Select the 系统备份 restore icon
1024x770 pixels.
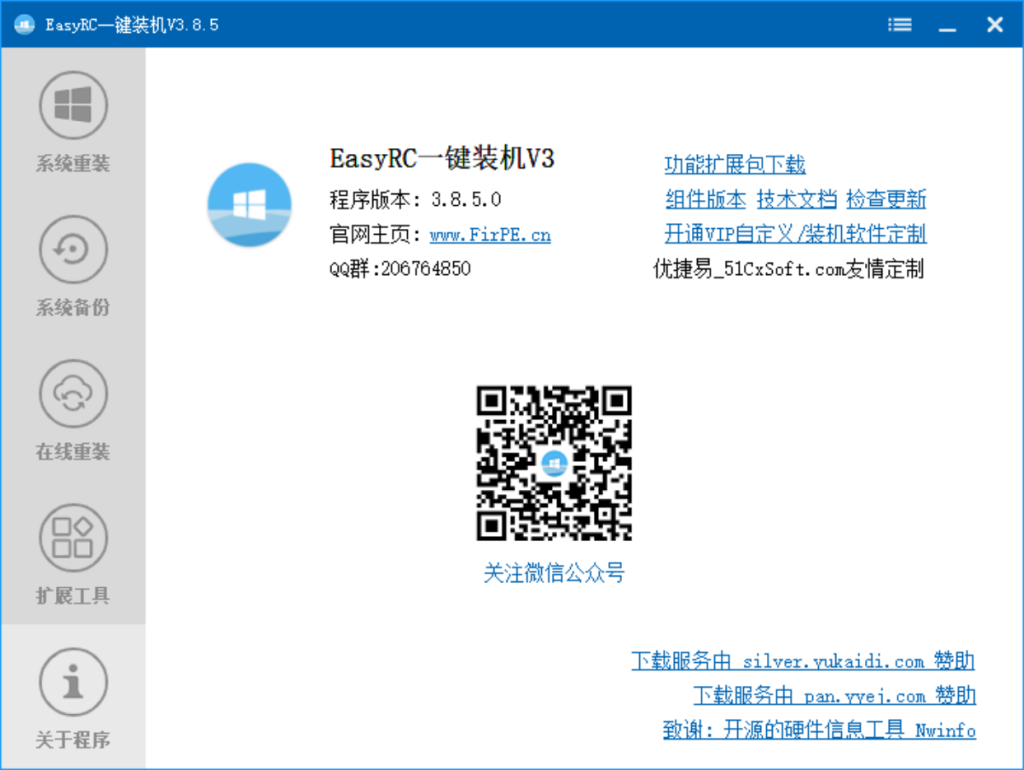(73, 249)
